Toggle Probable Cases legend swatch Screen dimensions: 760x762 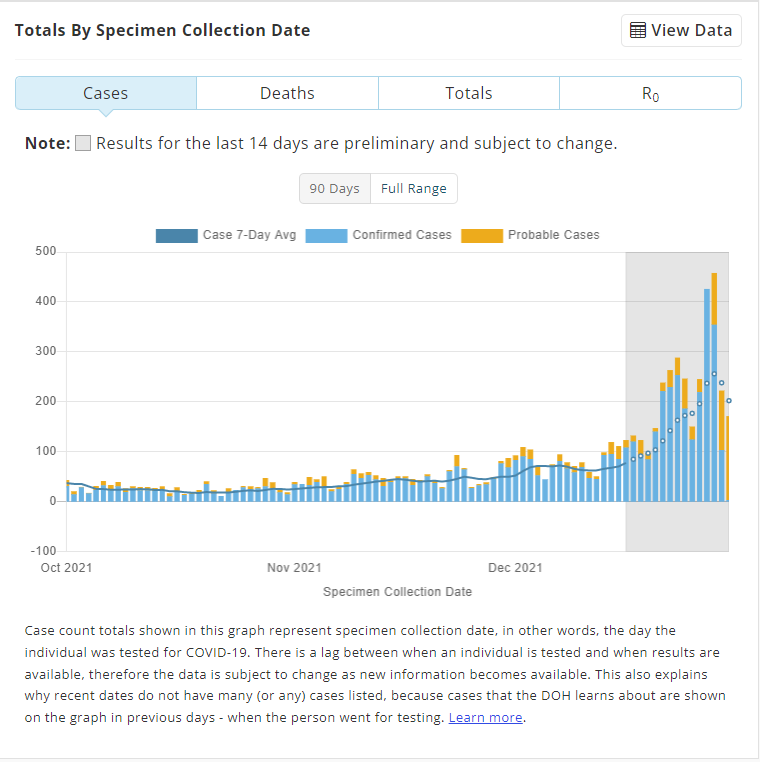pyautogui.click(x=482, y=236)
